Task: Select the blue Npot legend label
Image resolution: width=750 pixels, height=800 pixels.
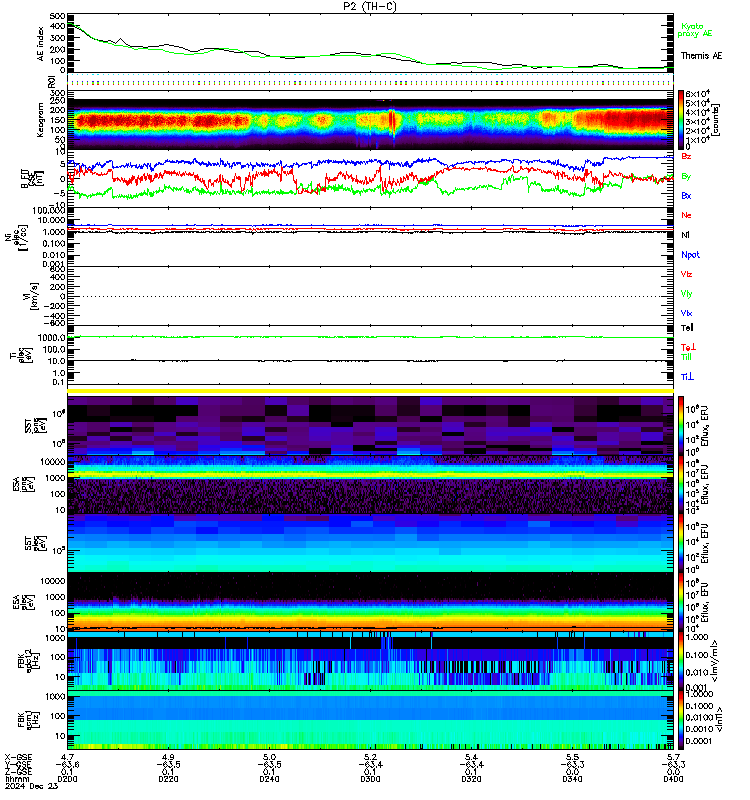Action: (x=690, y=255)
